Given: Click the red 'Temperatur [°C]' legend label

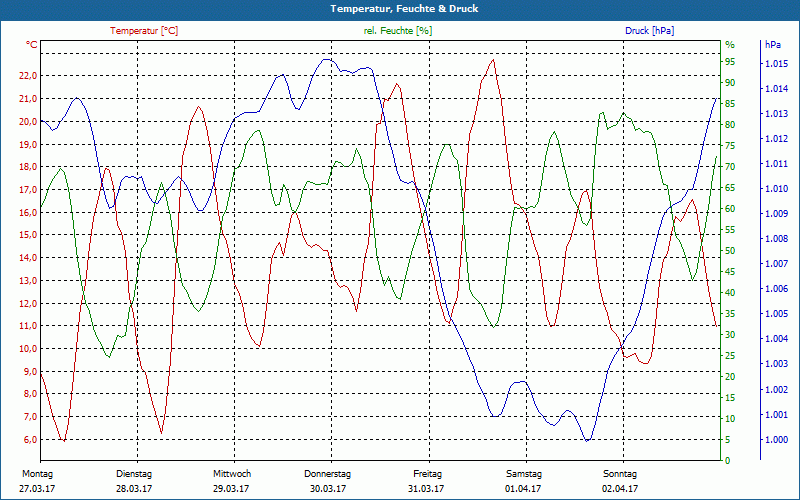Looking at the screenshot, I should click(x=144, y=31).
